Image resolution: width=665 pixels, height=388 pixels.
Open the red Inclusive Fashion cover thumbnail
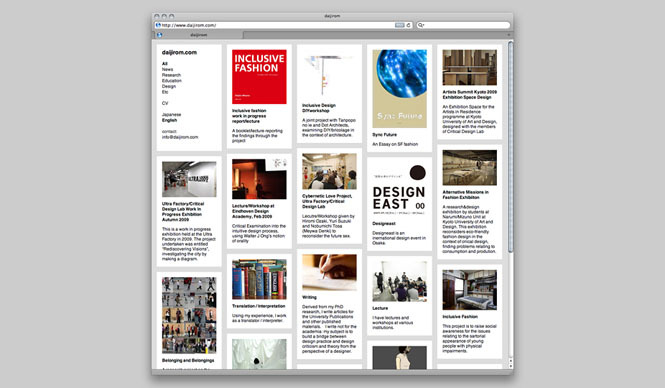click(259, 77)
